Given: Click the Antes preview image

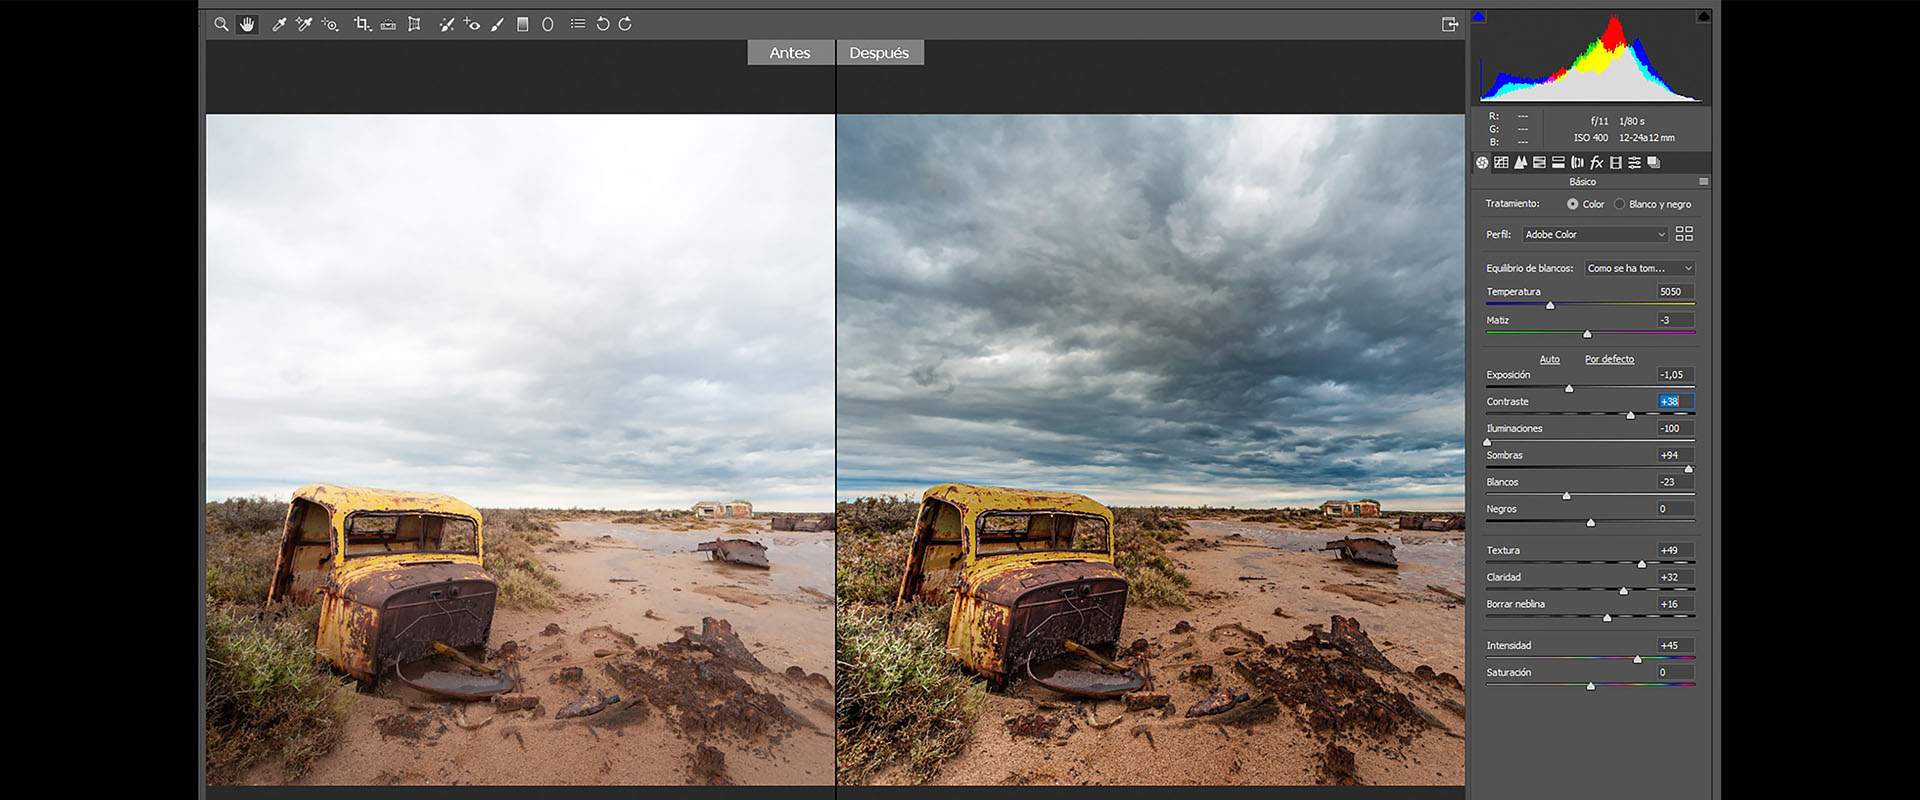Looking at the screenshot, I should coord(520,450).
